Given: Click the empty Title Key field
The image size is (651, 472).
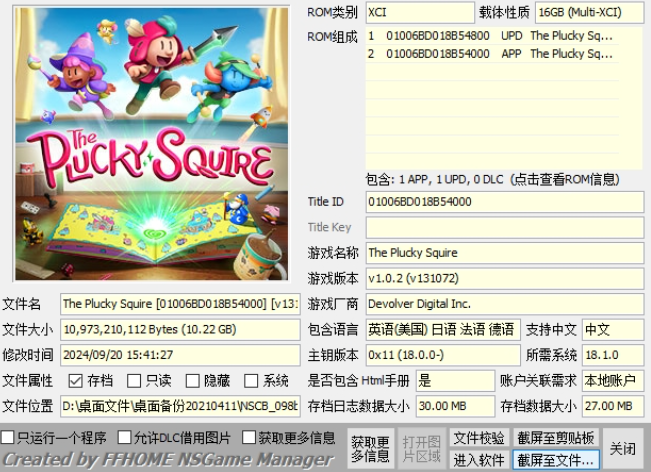Looking at the screenshot, I should 504,227.
